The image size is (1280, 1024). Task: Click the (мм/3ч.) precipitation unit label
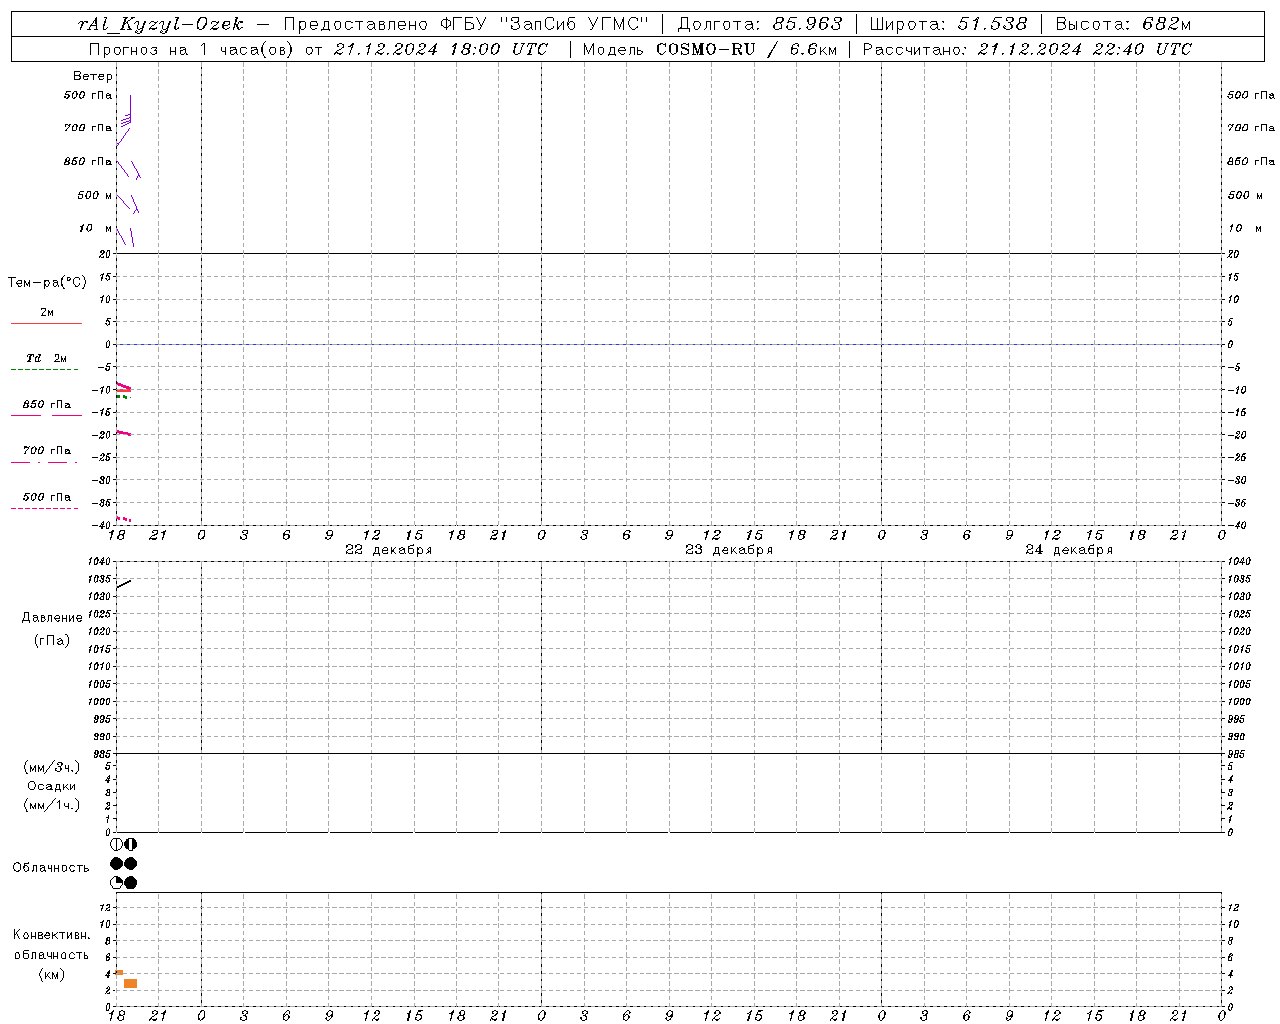click(52, 767)
